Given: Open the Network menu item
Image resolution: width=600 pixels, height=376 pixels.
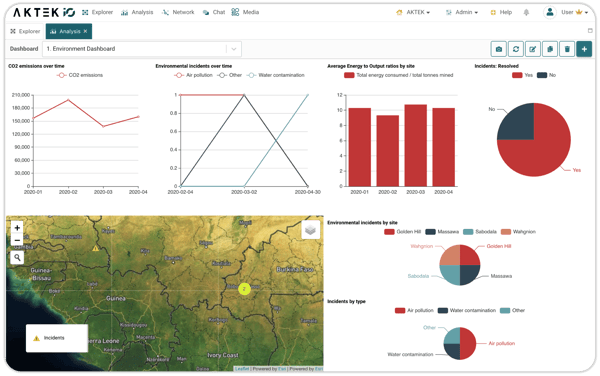Looking at the screenshot, I should [x=178, y=12].
